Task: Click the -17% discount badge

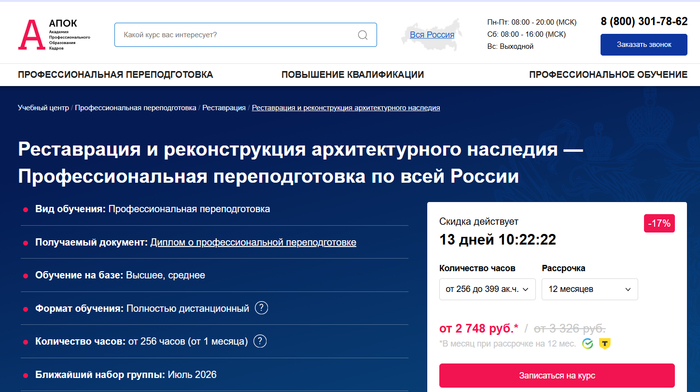Action: click(x=659, y=223)
